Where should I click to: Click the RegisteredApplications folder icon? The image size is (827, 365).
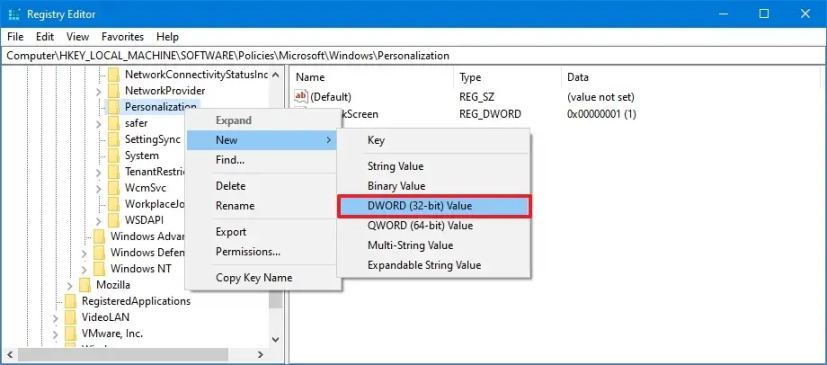coord(71,302)
